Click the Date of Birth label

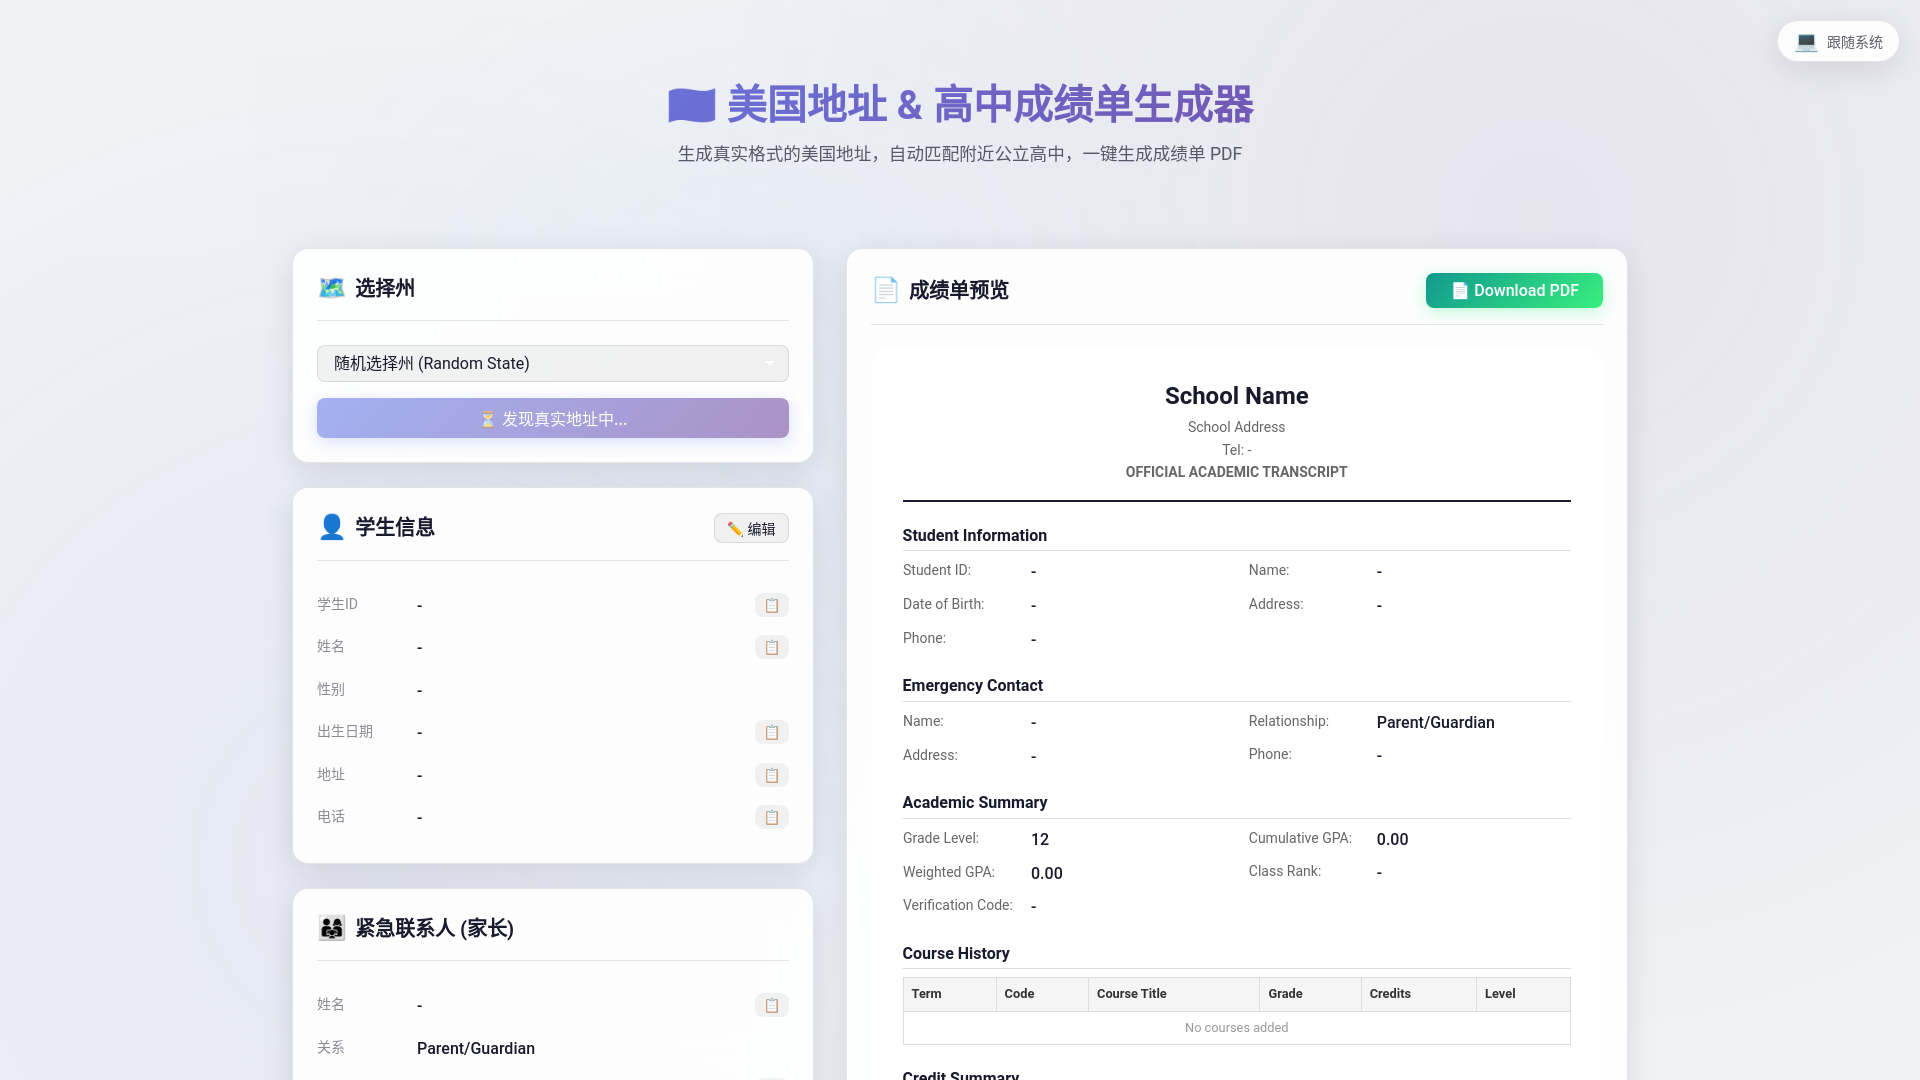tap(943, 604)
